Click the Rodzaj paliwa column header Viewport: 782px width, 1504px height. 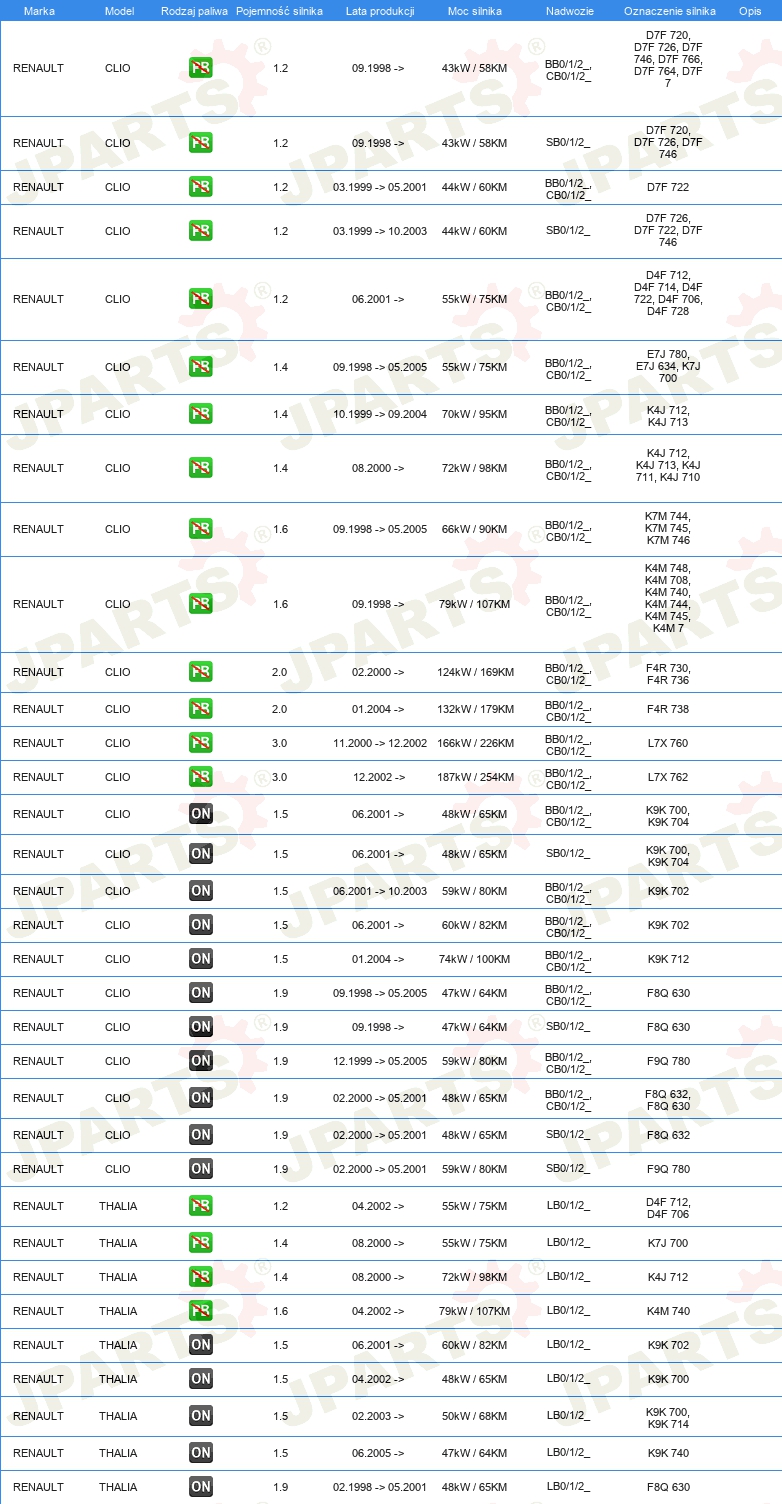coord(194,11)
